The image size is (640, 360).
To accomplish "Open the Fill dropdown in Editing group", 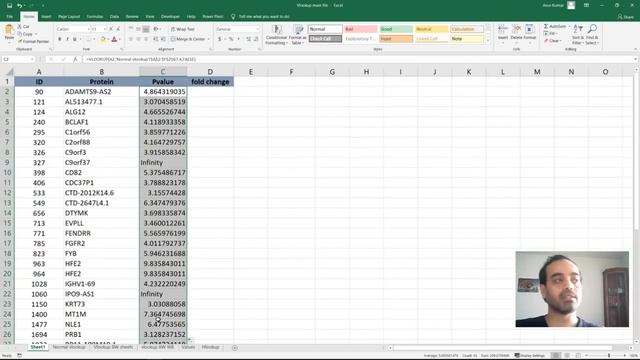I will [556, 33].
